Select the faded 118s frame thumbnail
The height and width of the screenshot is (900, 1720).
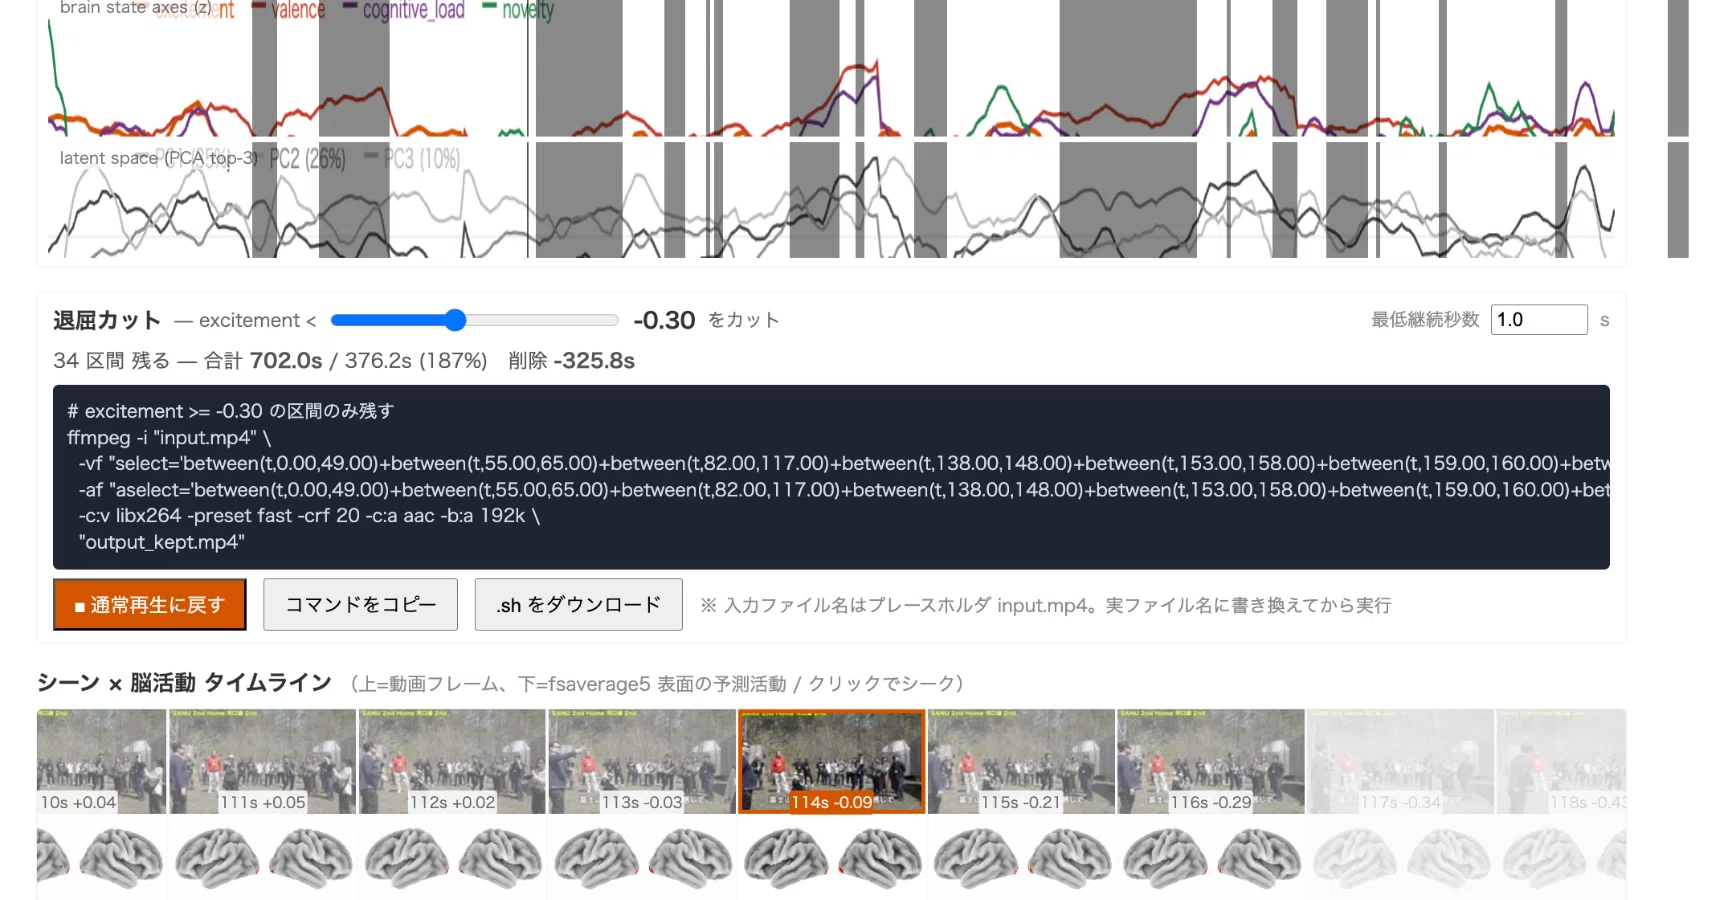point(1561,761)
